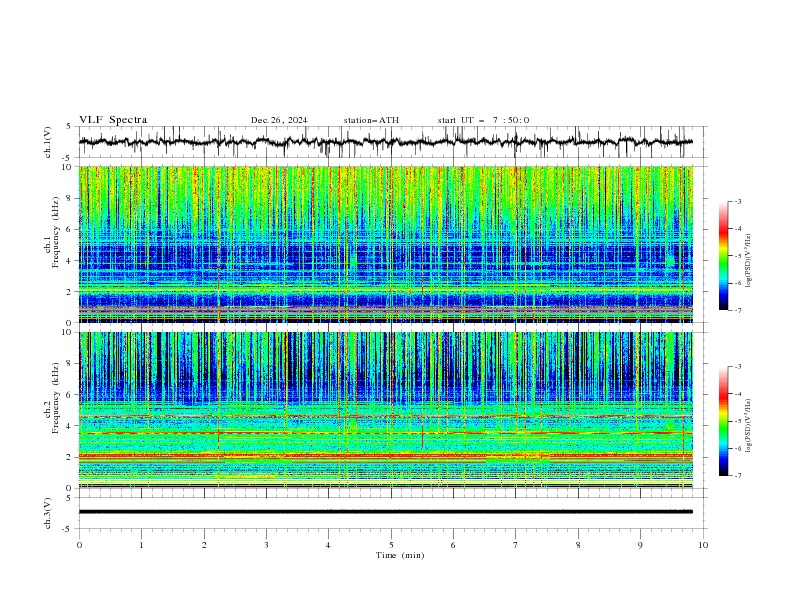Click the ch.2 spectrogram panel
792x612 pixels.
pyautogui.click(x=386, y=410)
